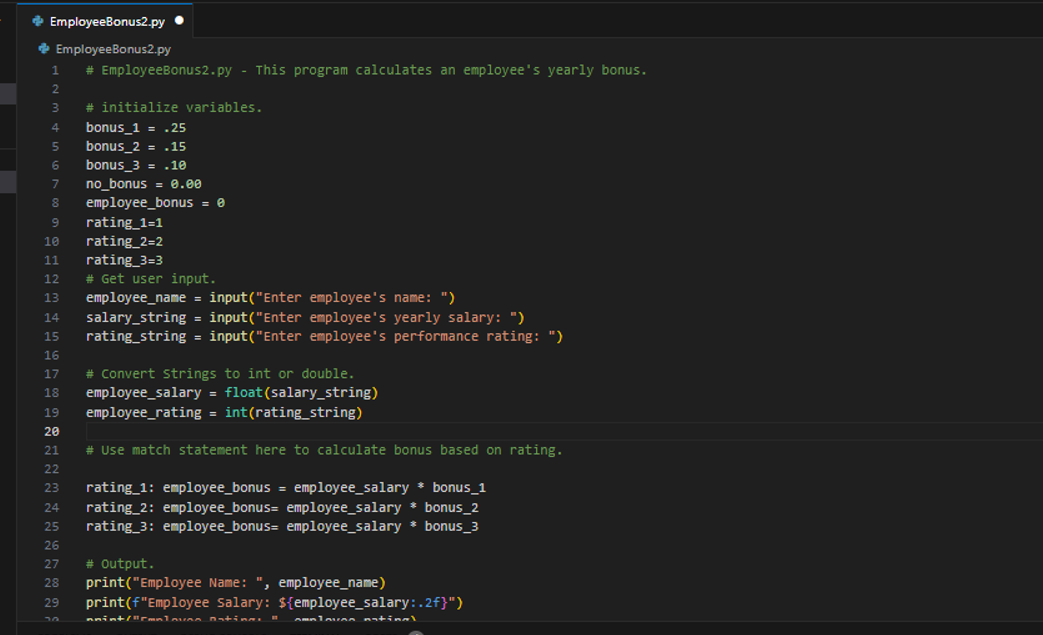This screenshot has width=1043, height=635.
Task: Click the 'rating_2=2' line
Action: pos(124,241)
